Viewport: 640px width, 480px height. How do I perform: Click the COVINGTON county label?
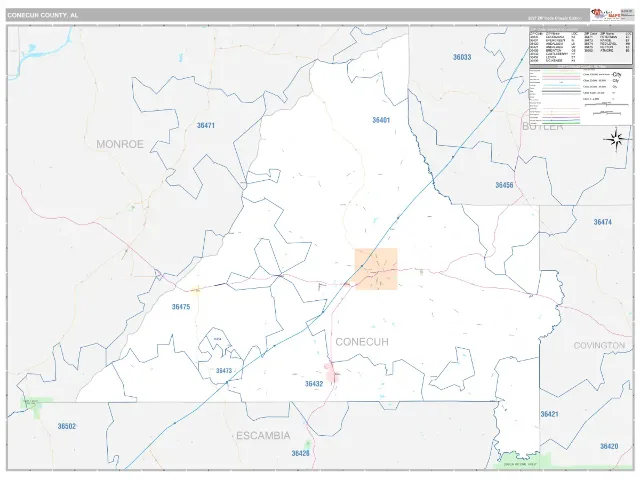tap(599, 346)
